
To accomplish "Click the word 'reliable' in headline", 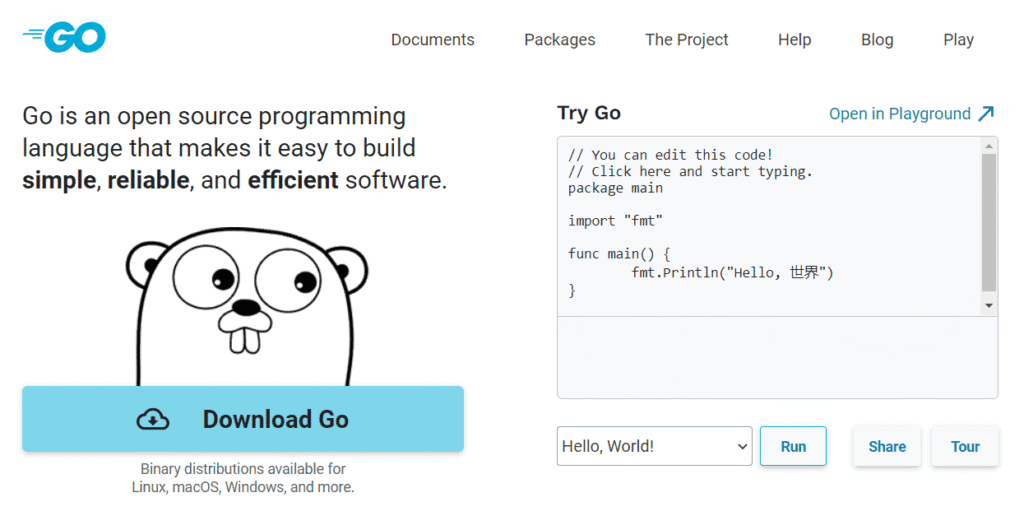I will (x=148, y=180).
